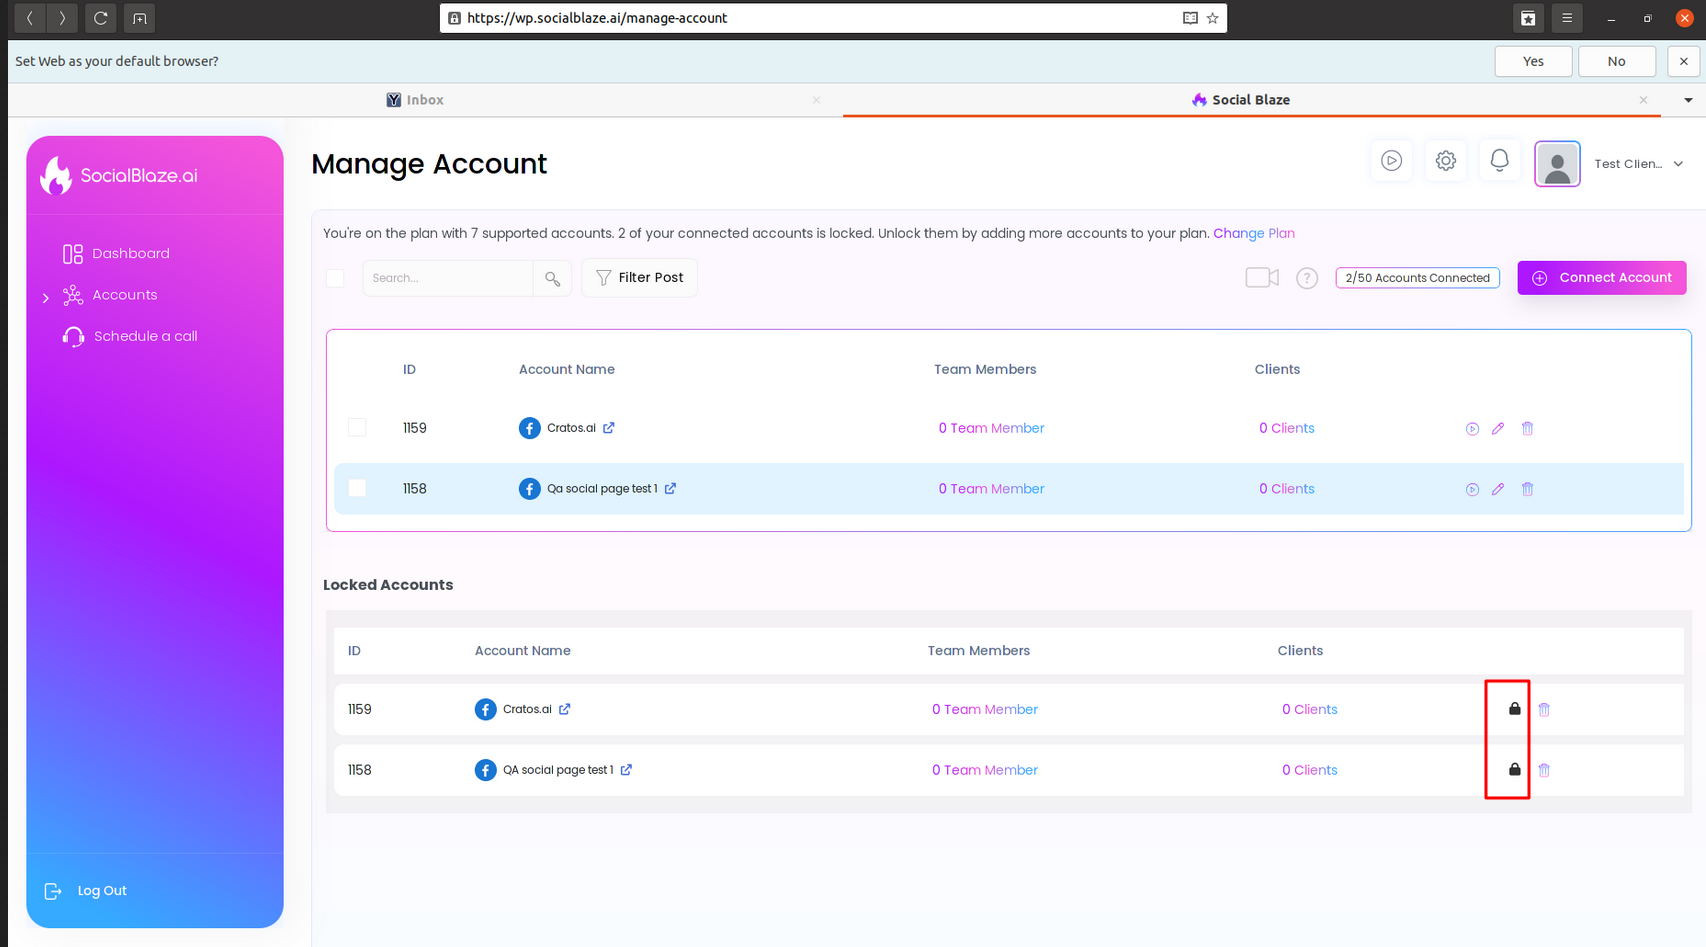Open external link icon for Cratos.ai in top table
1706x947 pixels.
[x=609, y=428]
